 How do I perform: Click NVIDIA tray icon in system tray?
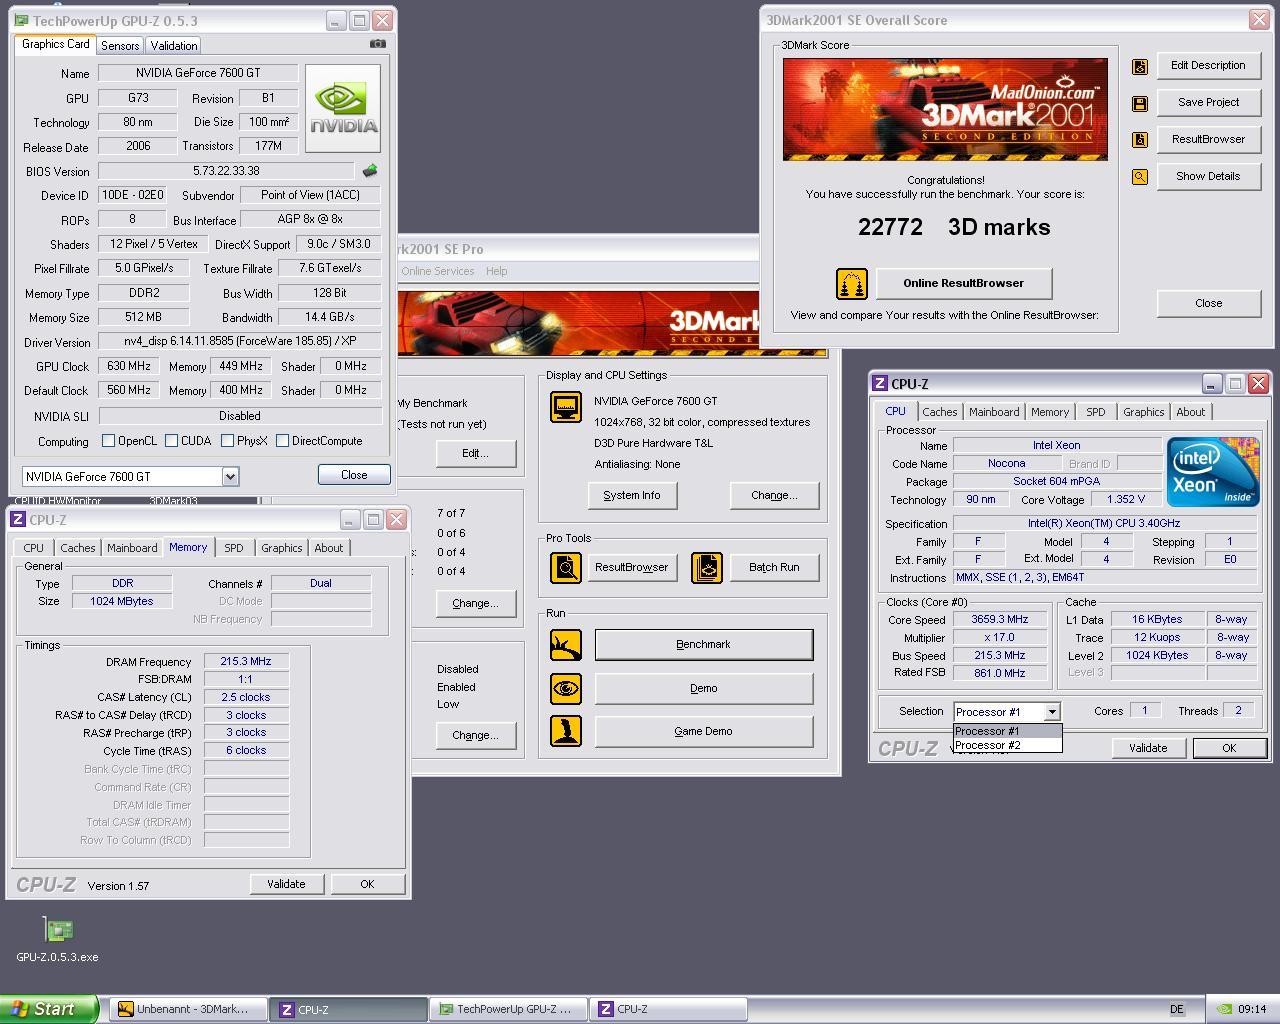[x=1224, y=1009]
